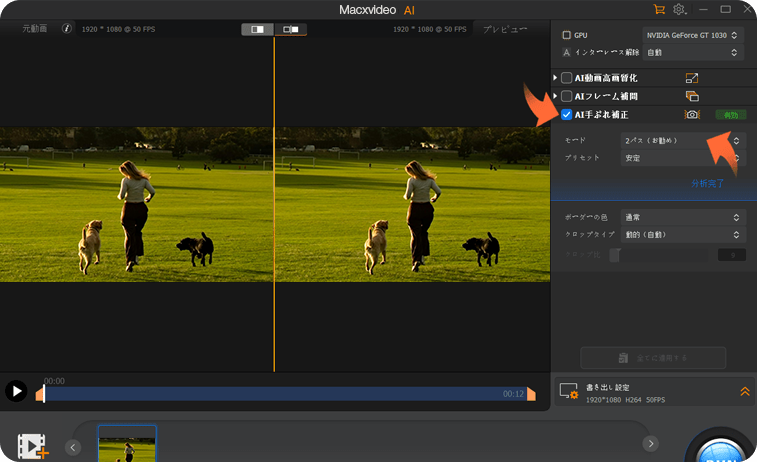Image resolution: width=757 pixels, height=462 pixels.
Task: Click the export settings monitor icon
Action: [569, 391]
